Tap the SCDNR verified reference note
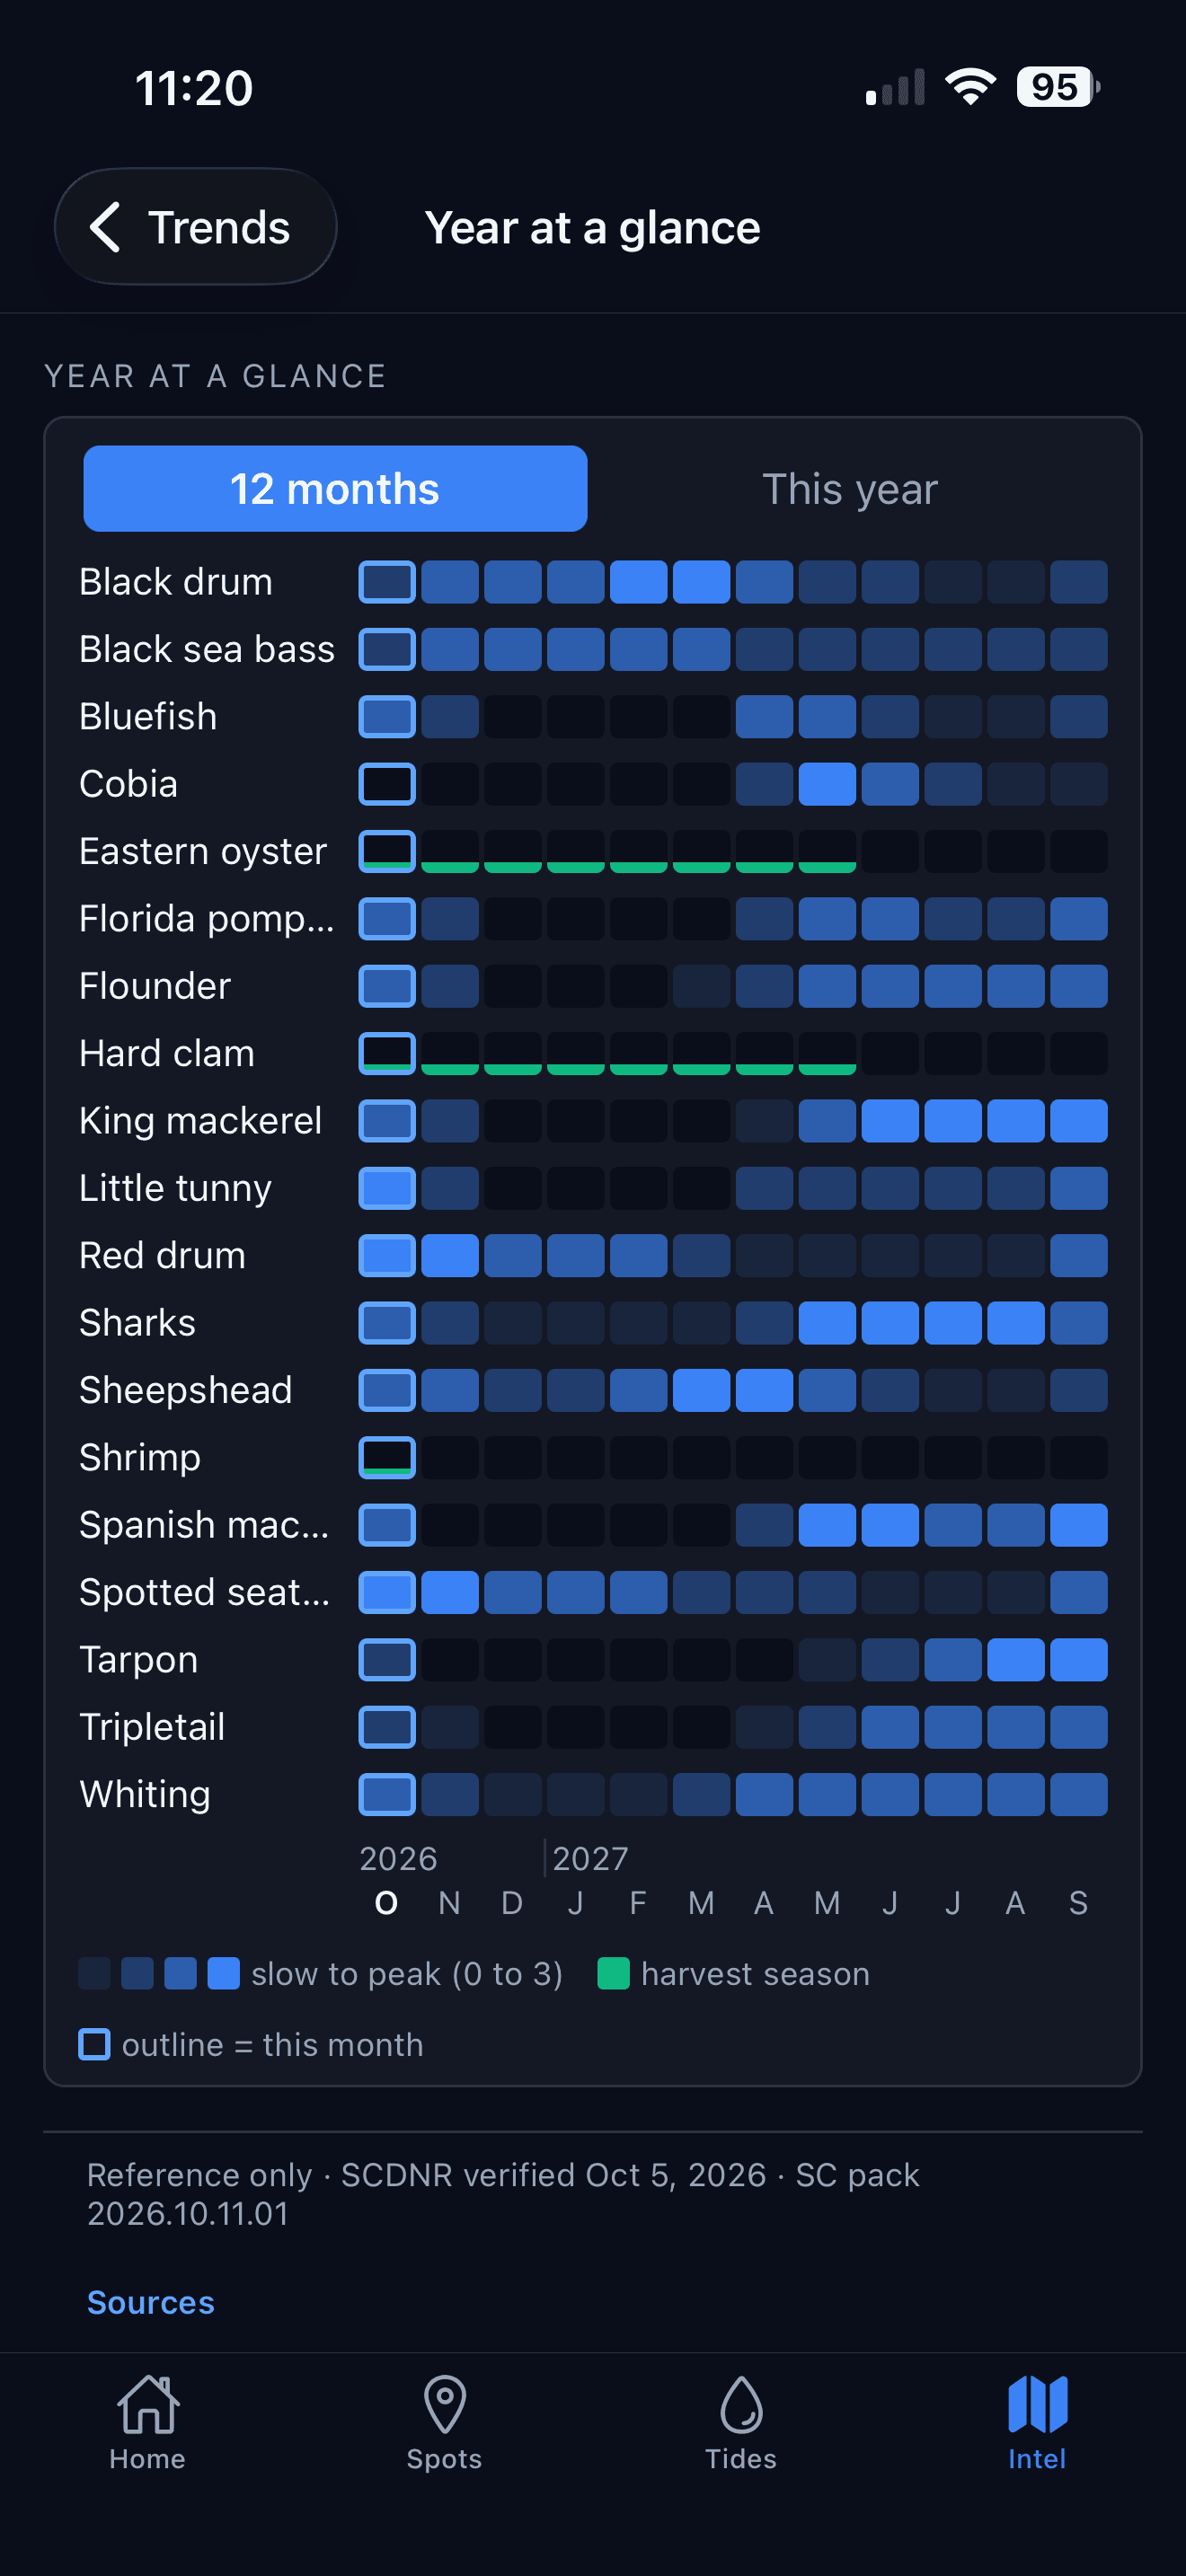 click(x=503, y=2194)
